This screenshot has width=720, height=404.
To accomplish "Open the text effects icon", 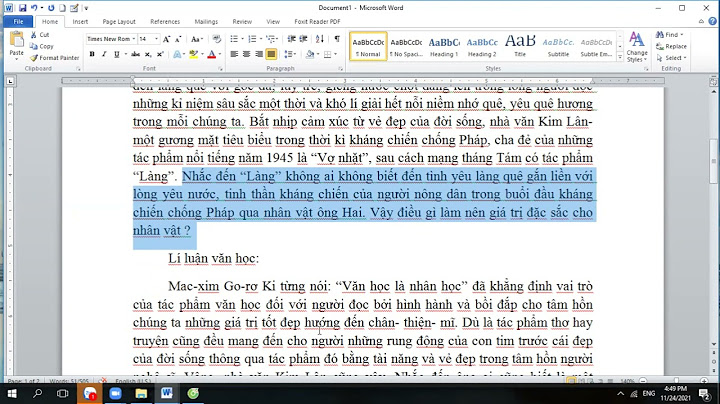I will point(177,54).
